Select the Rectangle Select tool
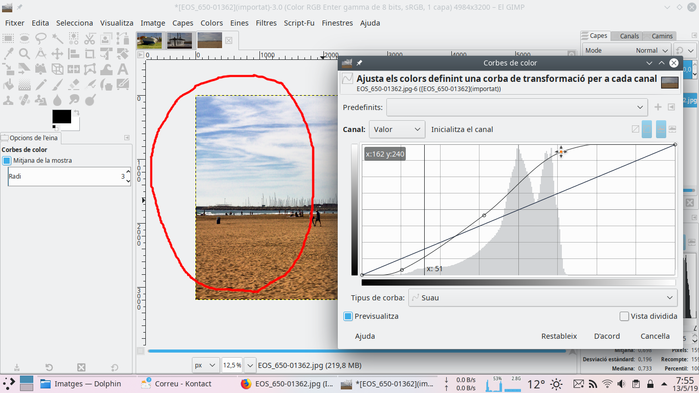Image resolution: width=699 pixels, height=393 pixels. pos(8,39)
